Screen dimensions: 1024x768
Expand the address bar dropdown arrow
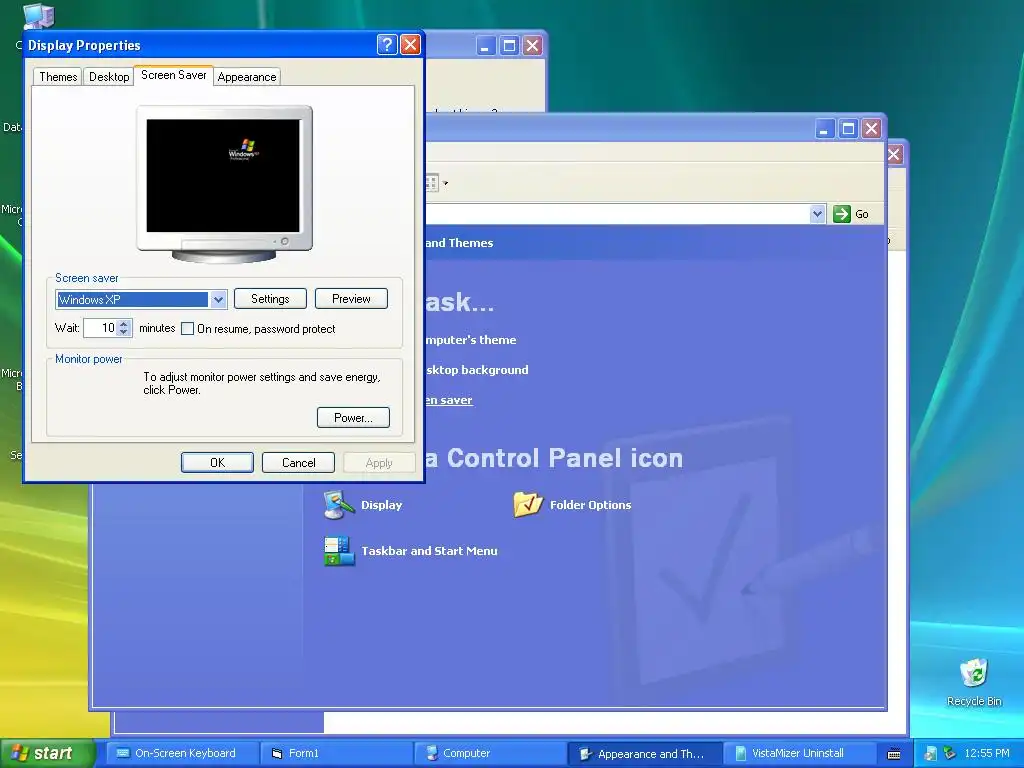pos(817,214)
